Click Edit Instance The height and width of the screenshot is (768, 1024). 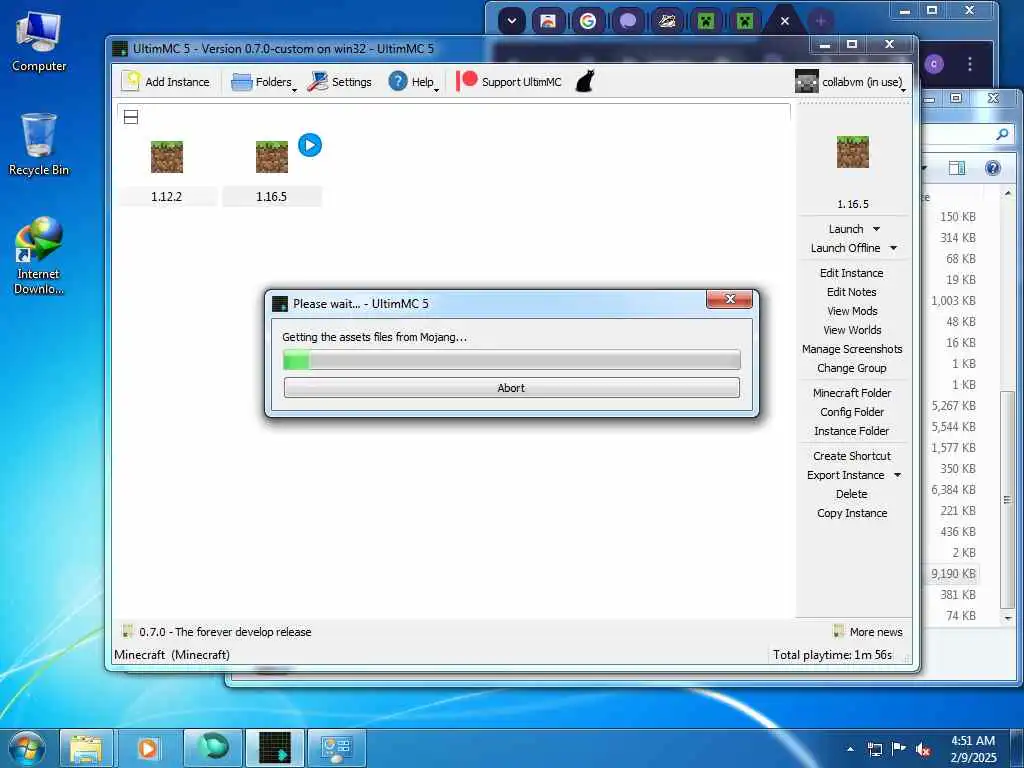click(x=852, y=273)
